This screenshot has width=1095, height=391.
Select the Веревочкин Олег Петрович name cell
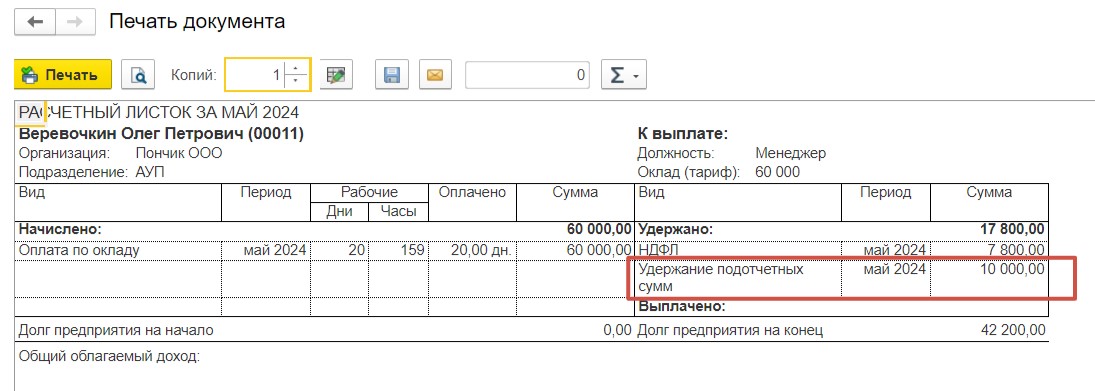[x=161, y=133]
